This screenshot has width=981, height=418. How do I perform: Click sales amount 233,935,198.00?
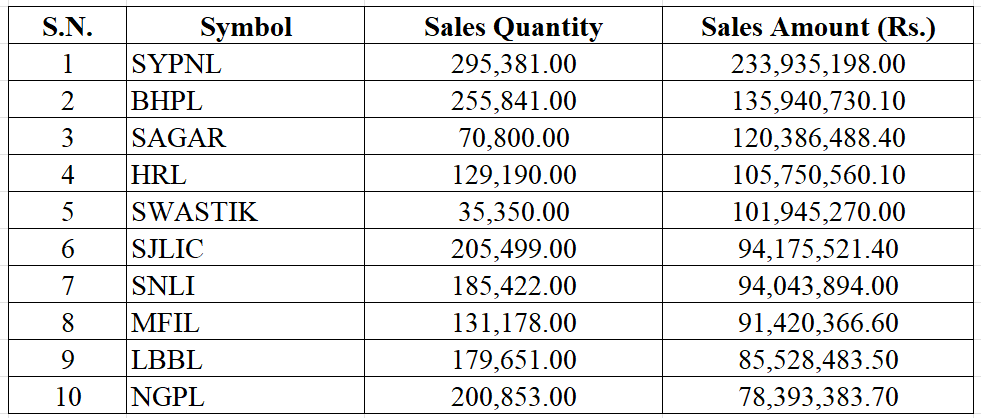tap(817, 65)
